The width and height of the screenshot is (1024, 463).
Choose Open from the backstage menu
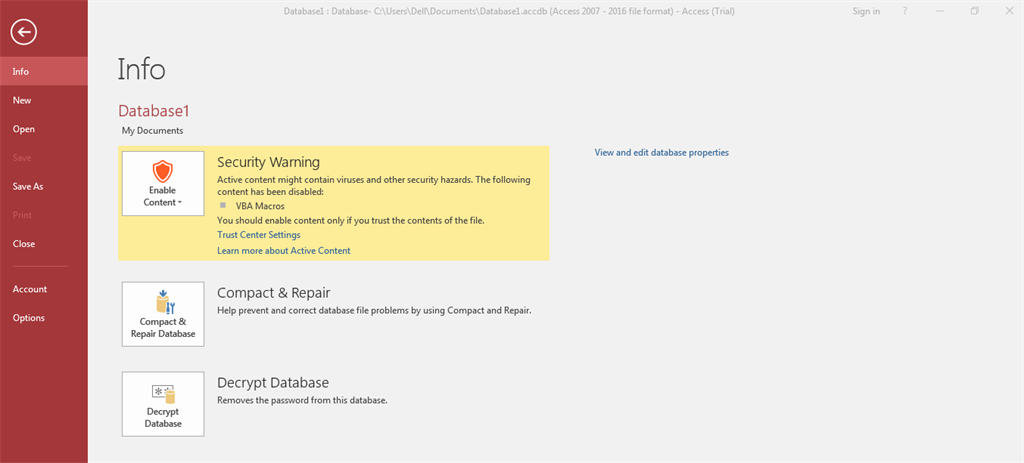click(24, 129)
